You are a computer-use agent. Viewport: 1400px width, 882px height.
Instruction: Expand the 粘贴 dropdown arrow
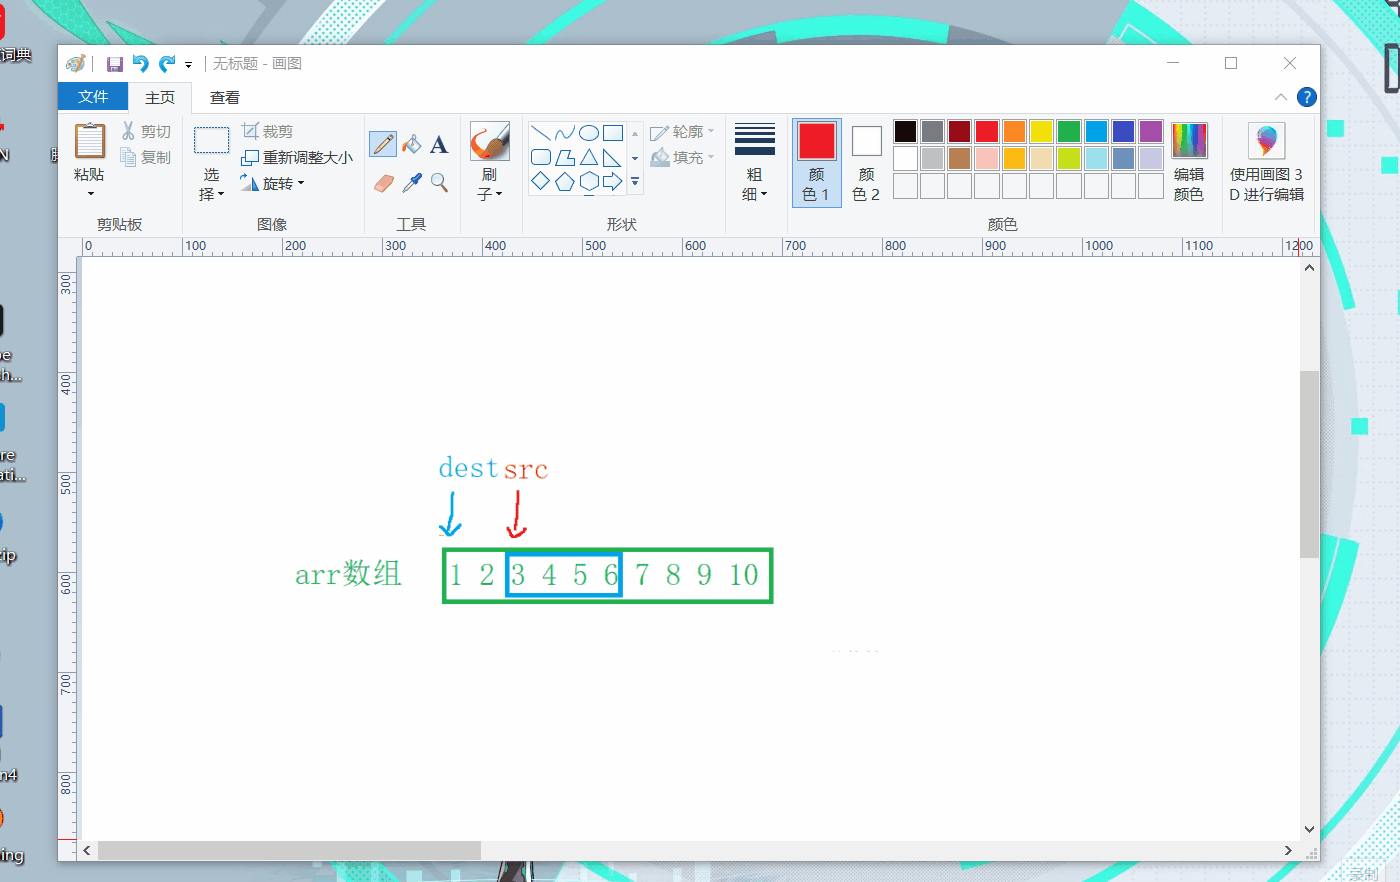coord(90,193)
